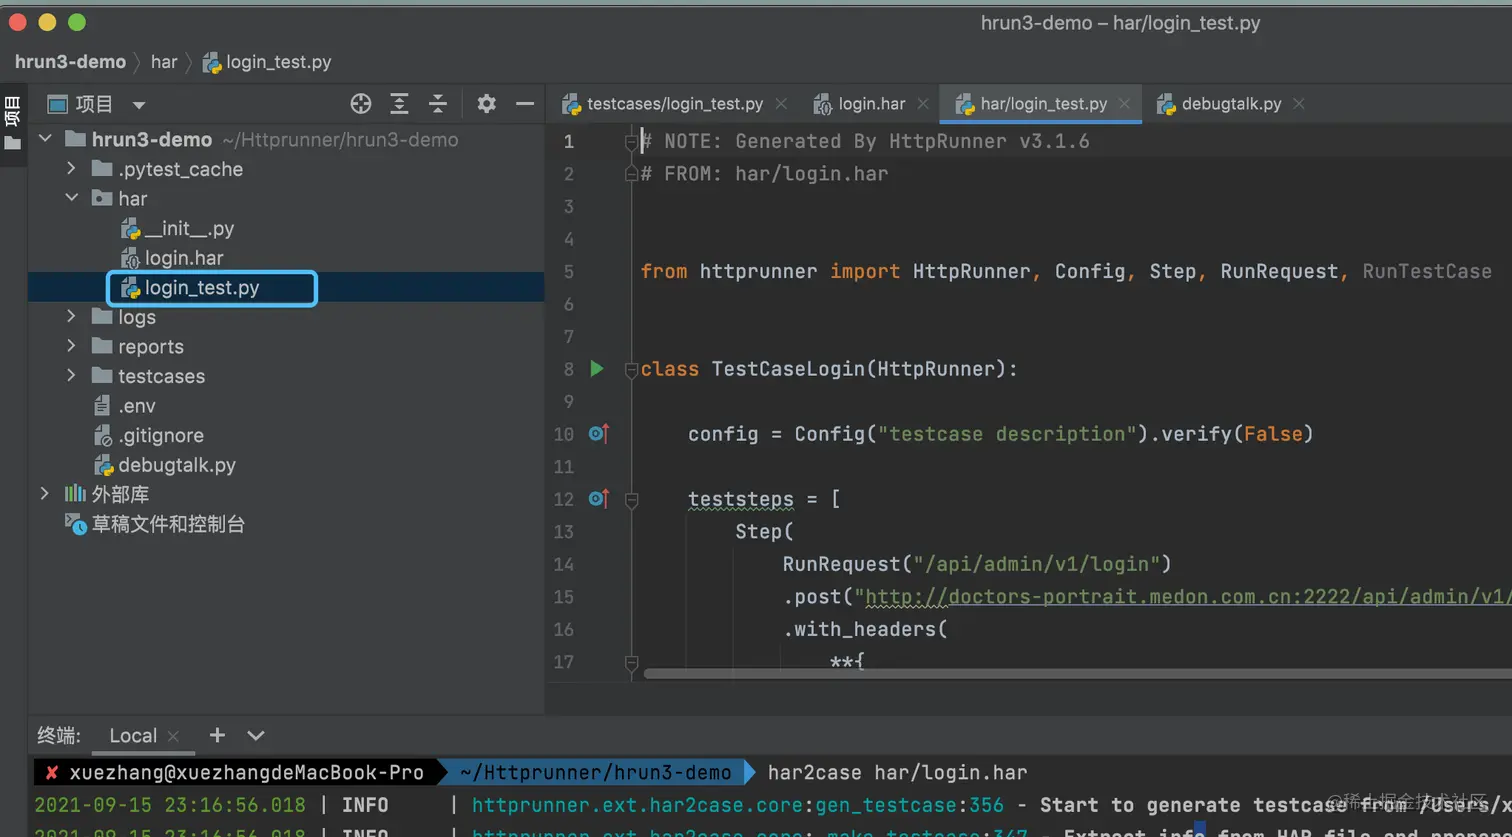Open the doctors-portrait.medon.com.cn URL link
Viewport: 1512px width, 837px height.
click(x=1188, y=597)
